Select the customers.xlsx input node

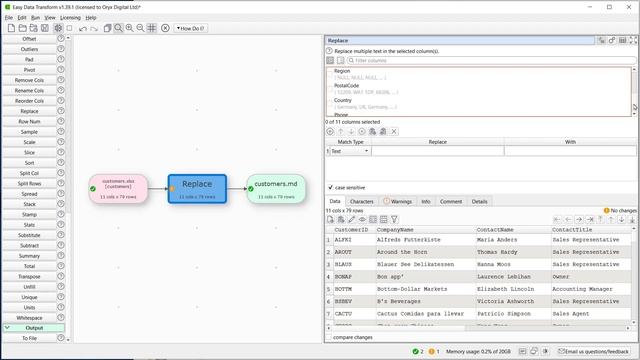(118, 189)
